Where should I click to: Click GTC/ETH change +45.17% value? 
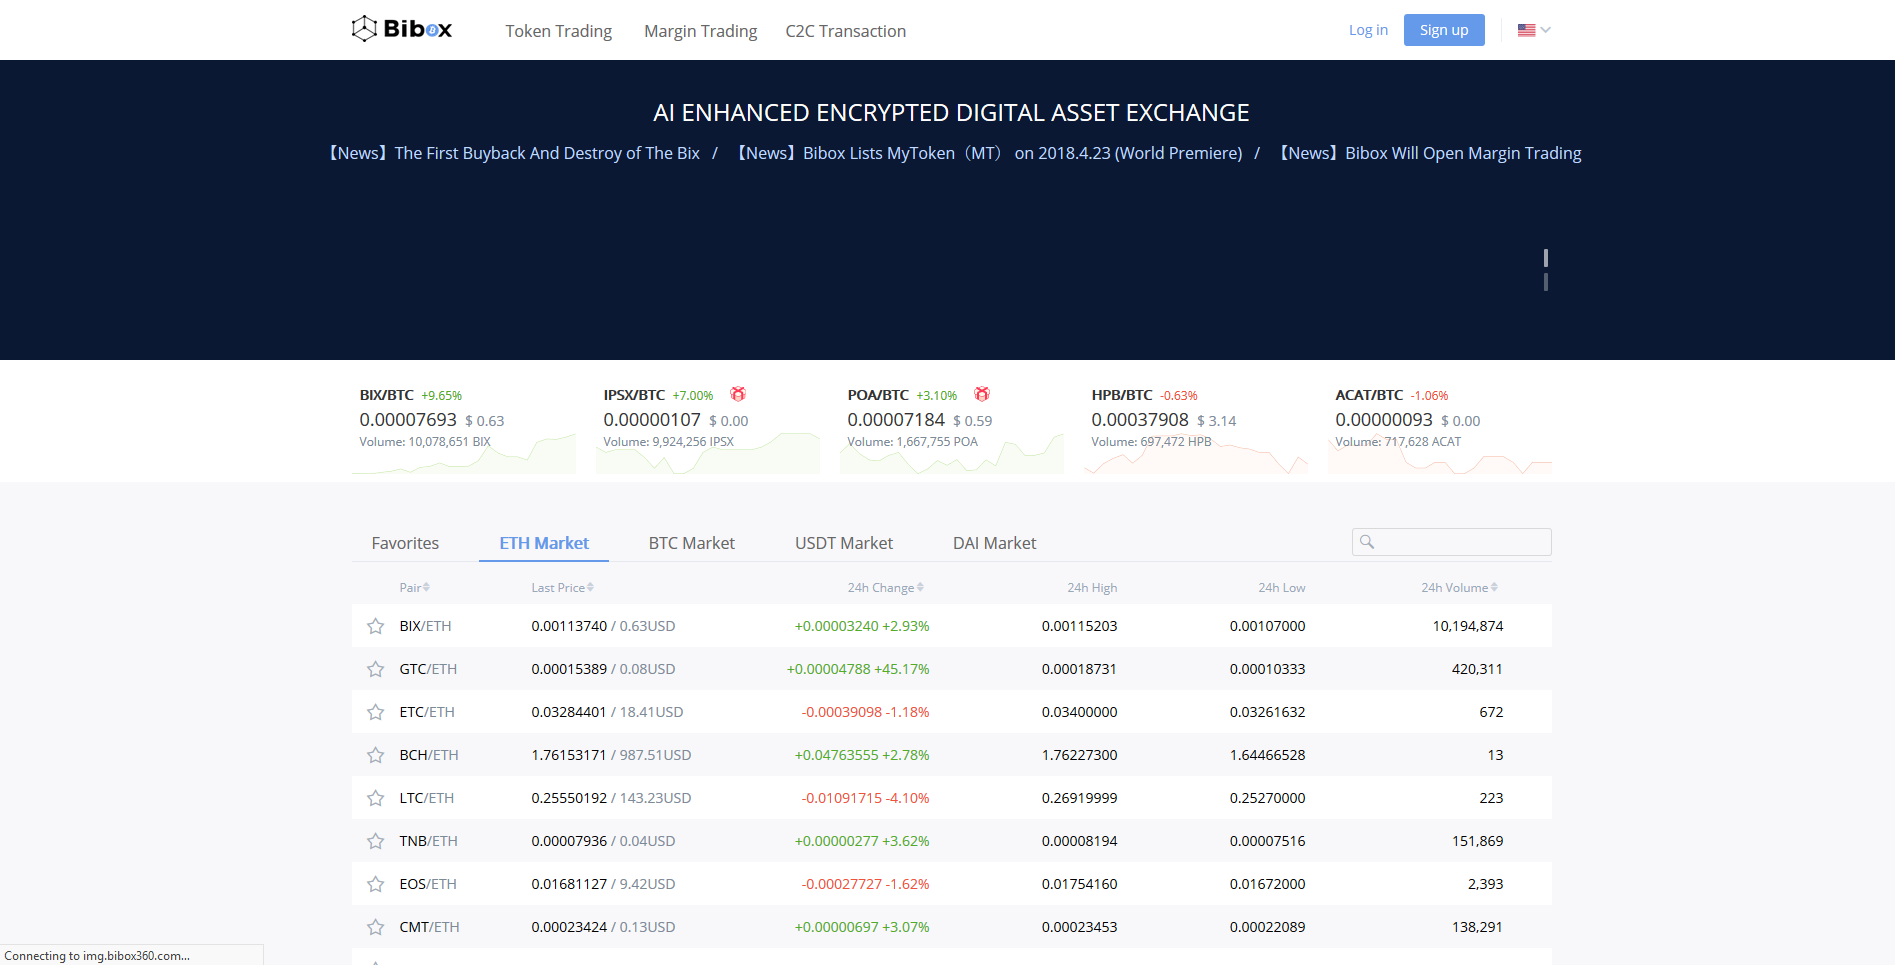(x=902, y=669)
